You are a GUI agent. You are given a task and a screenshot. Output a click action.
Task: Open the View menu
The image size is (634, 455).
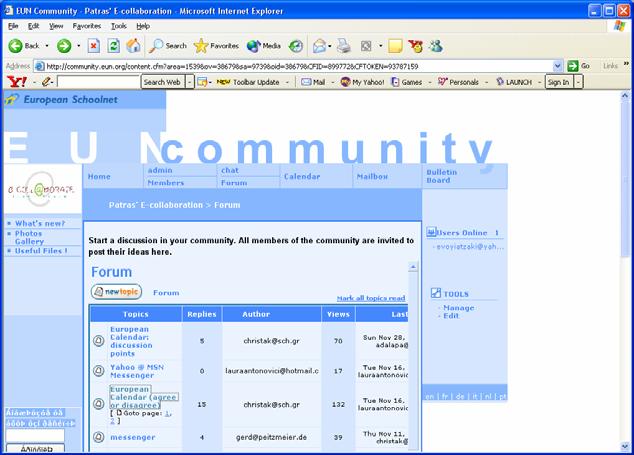(x=56, y=26)
